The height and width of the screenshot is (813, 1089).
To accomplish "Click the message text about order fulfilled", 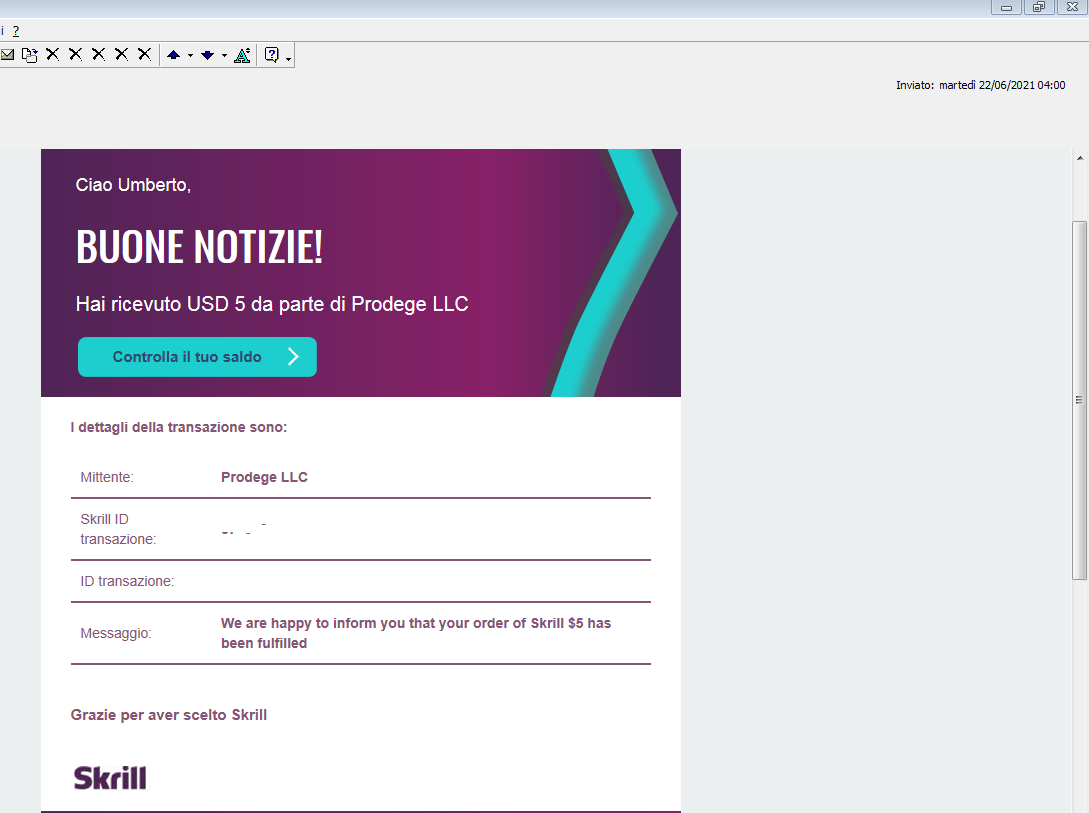I will click(x=415, y=633).
